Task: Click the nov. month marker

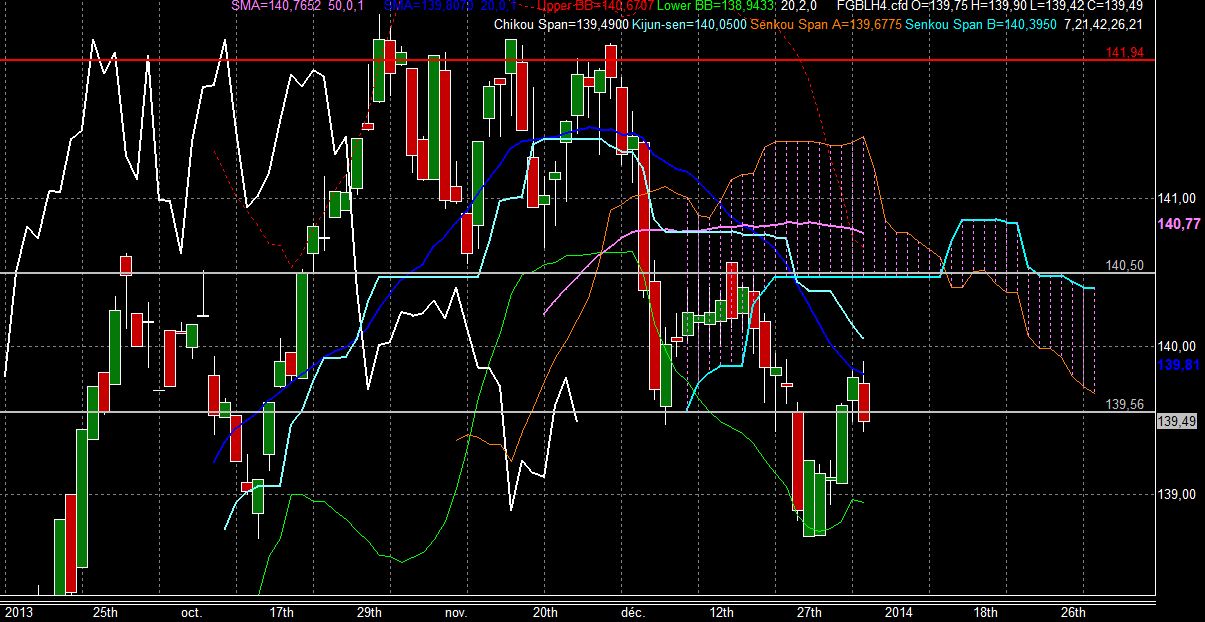Action: (x=456, y=611)
